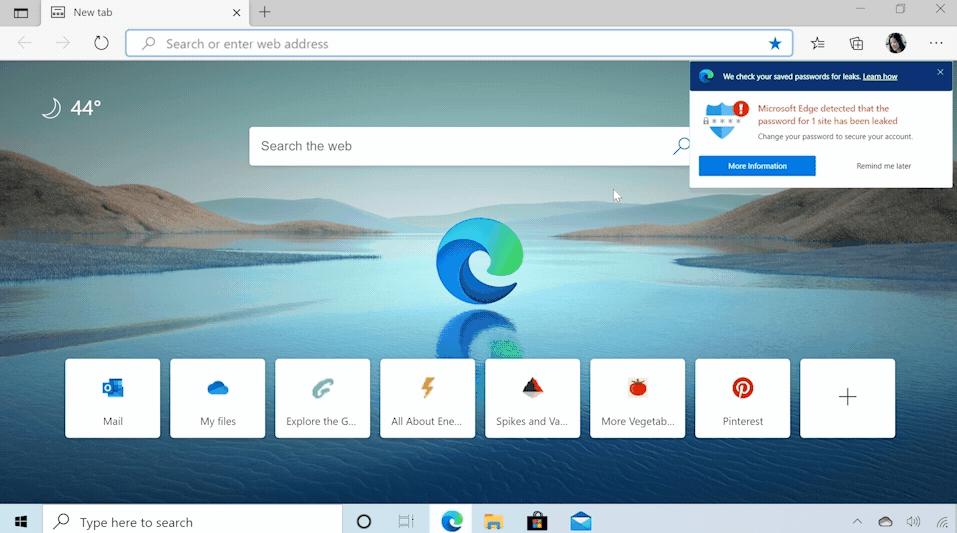Viewport: 957px width, 533px height.
Task: Select the New tab tab
Action: (x=145, y=13)
